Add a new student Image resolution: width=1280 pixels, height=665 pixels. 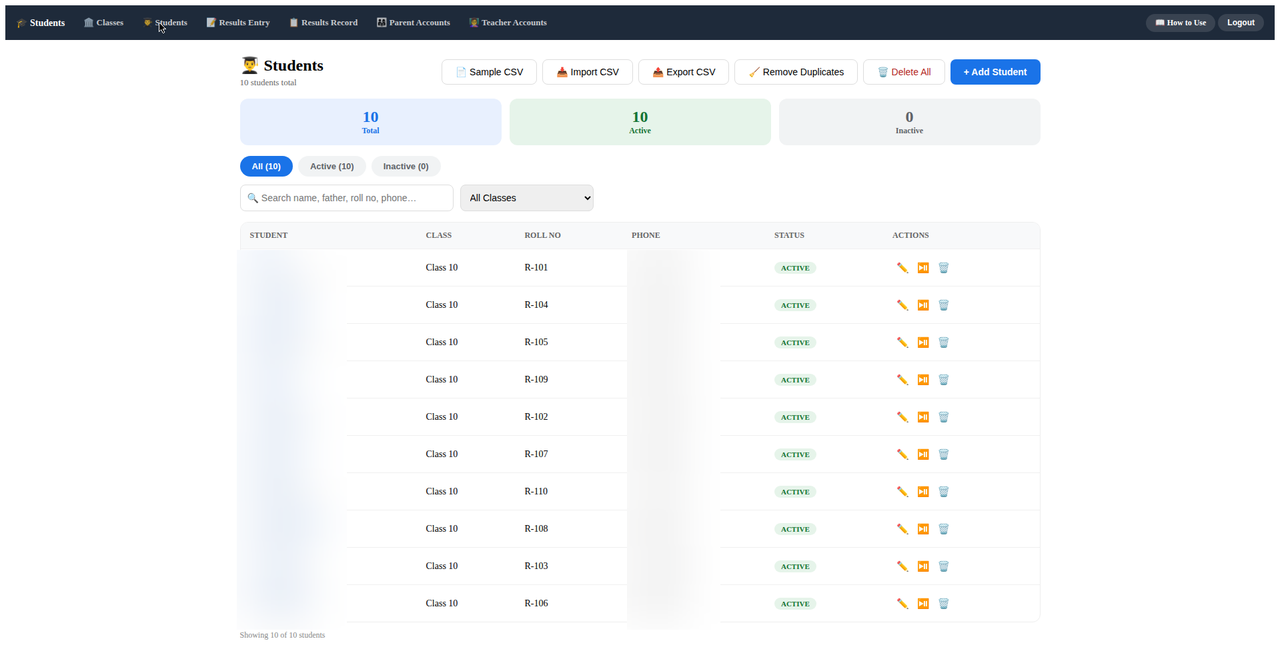pos(995,72)
